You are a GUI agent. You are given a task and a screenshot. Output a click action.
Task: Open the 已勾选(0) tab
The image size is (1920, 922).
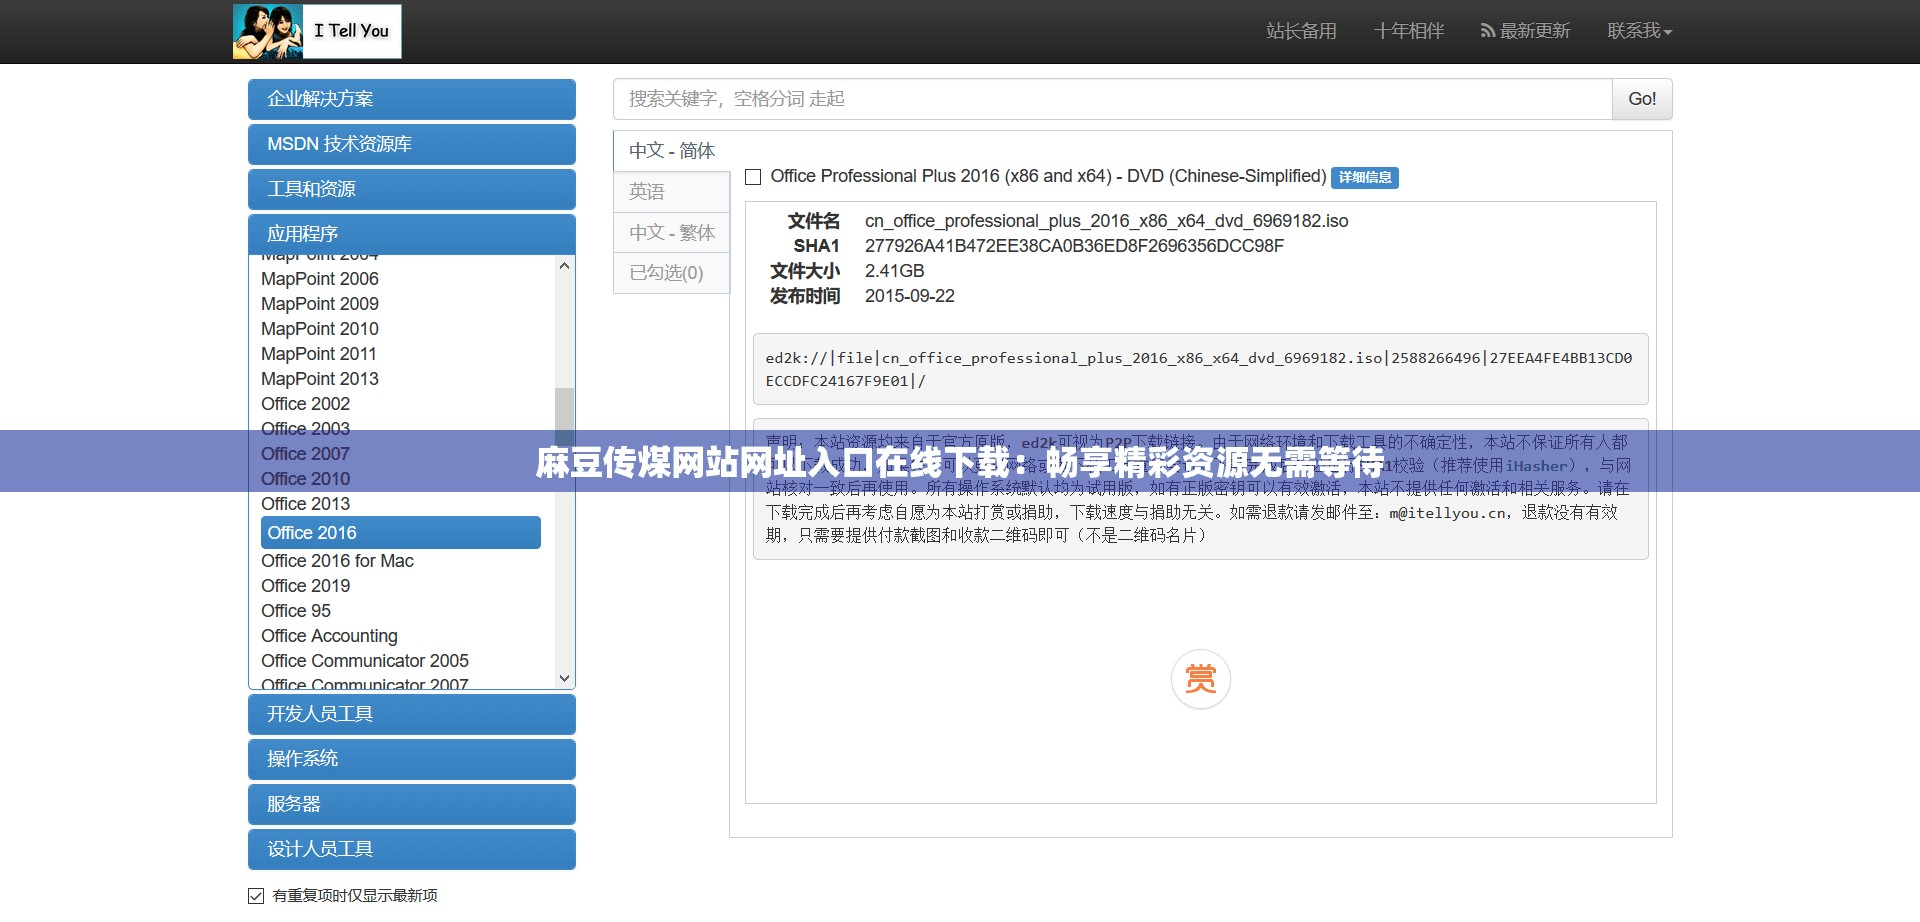coord(671,273)
